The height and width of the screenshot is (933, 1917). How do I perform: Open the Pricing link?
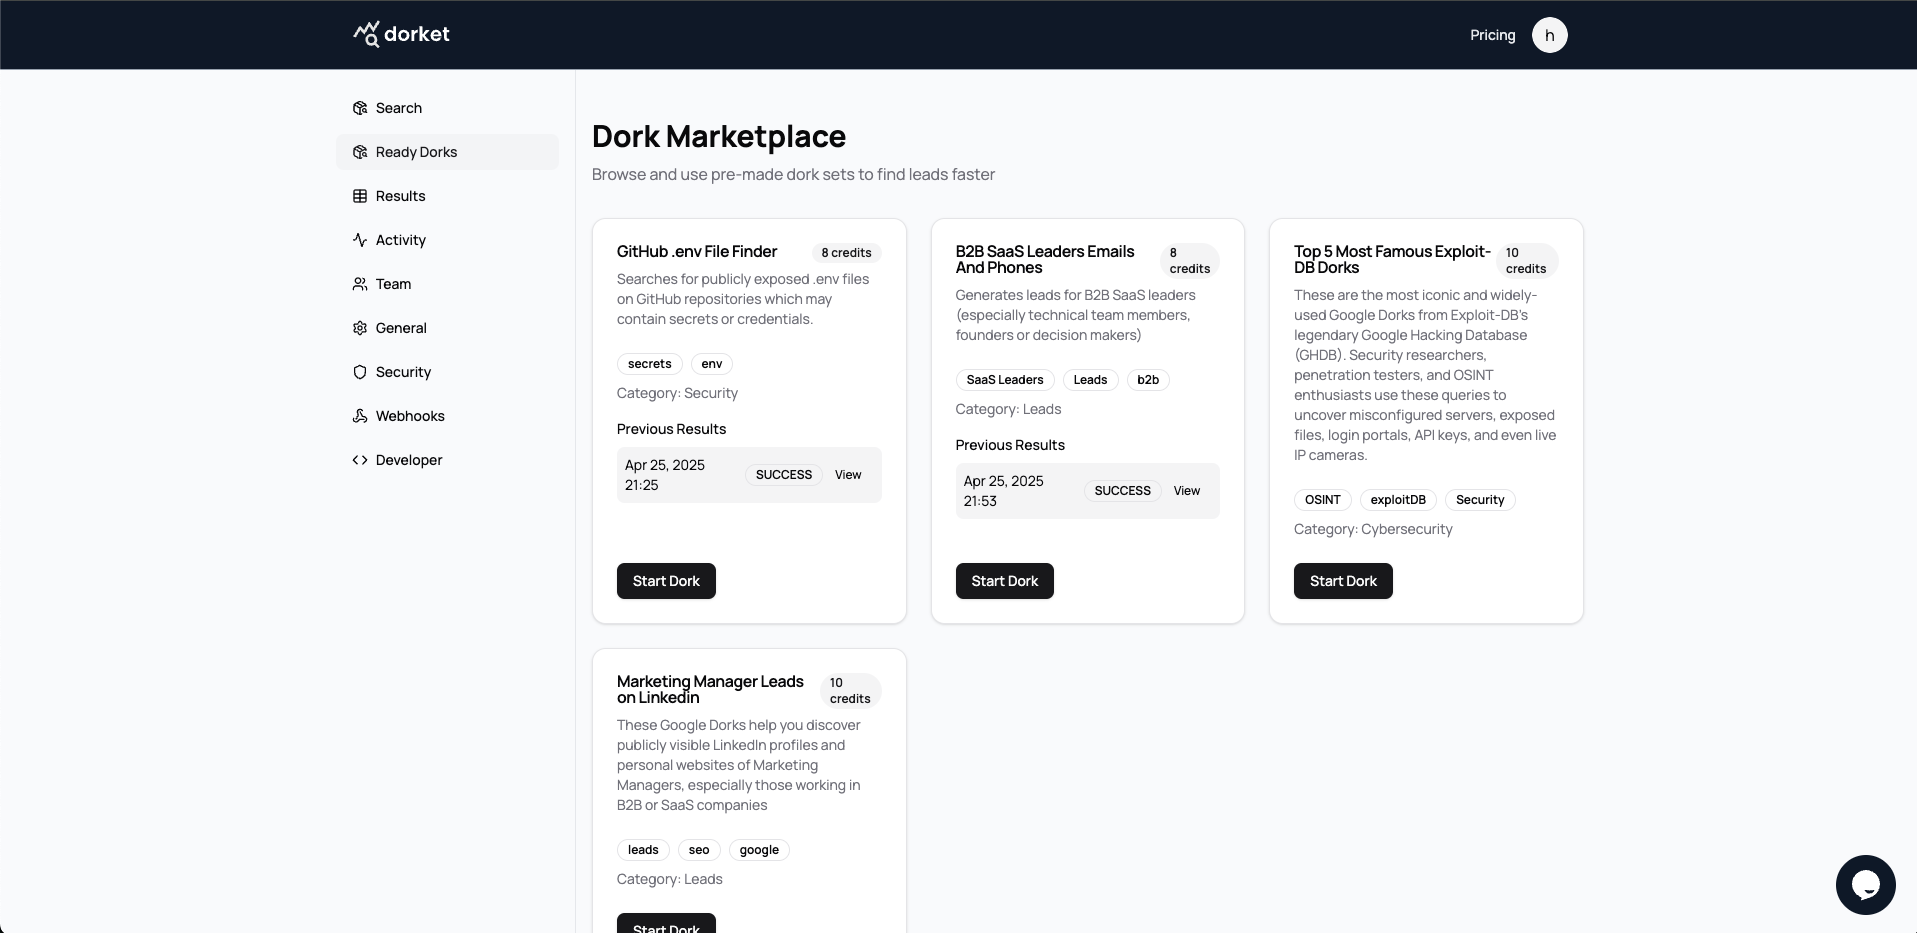[x=1492, y=35]
